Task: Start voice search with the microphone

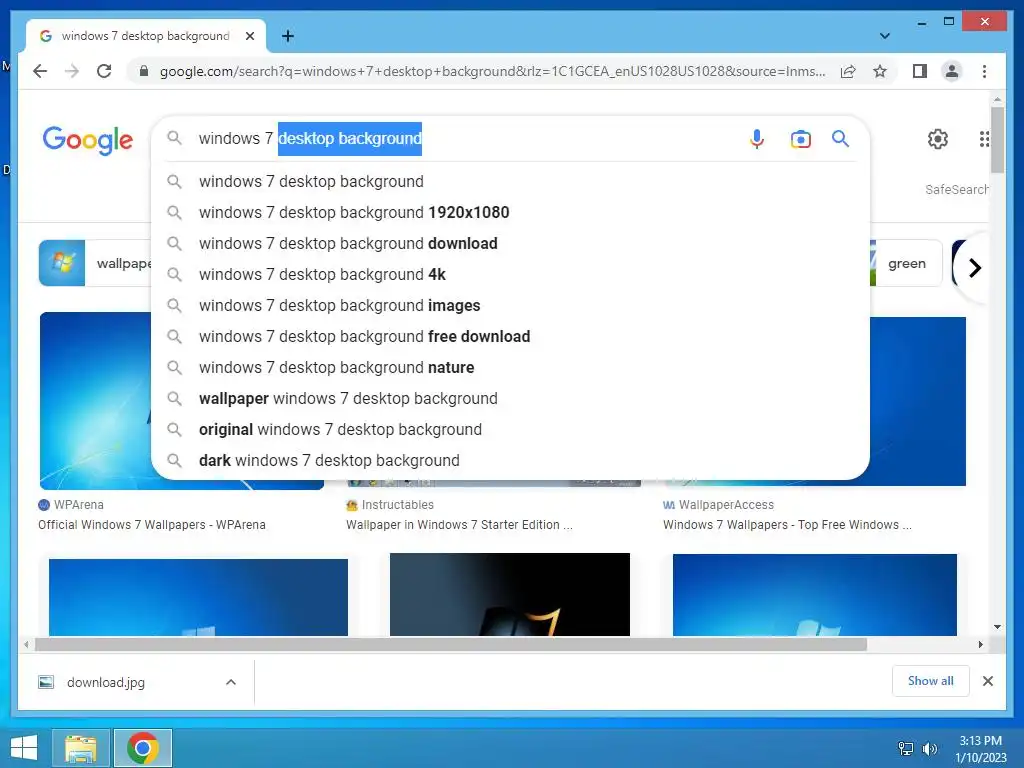Action: tap(757, 138)
